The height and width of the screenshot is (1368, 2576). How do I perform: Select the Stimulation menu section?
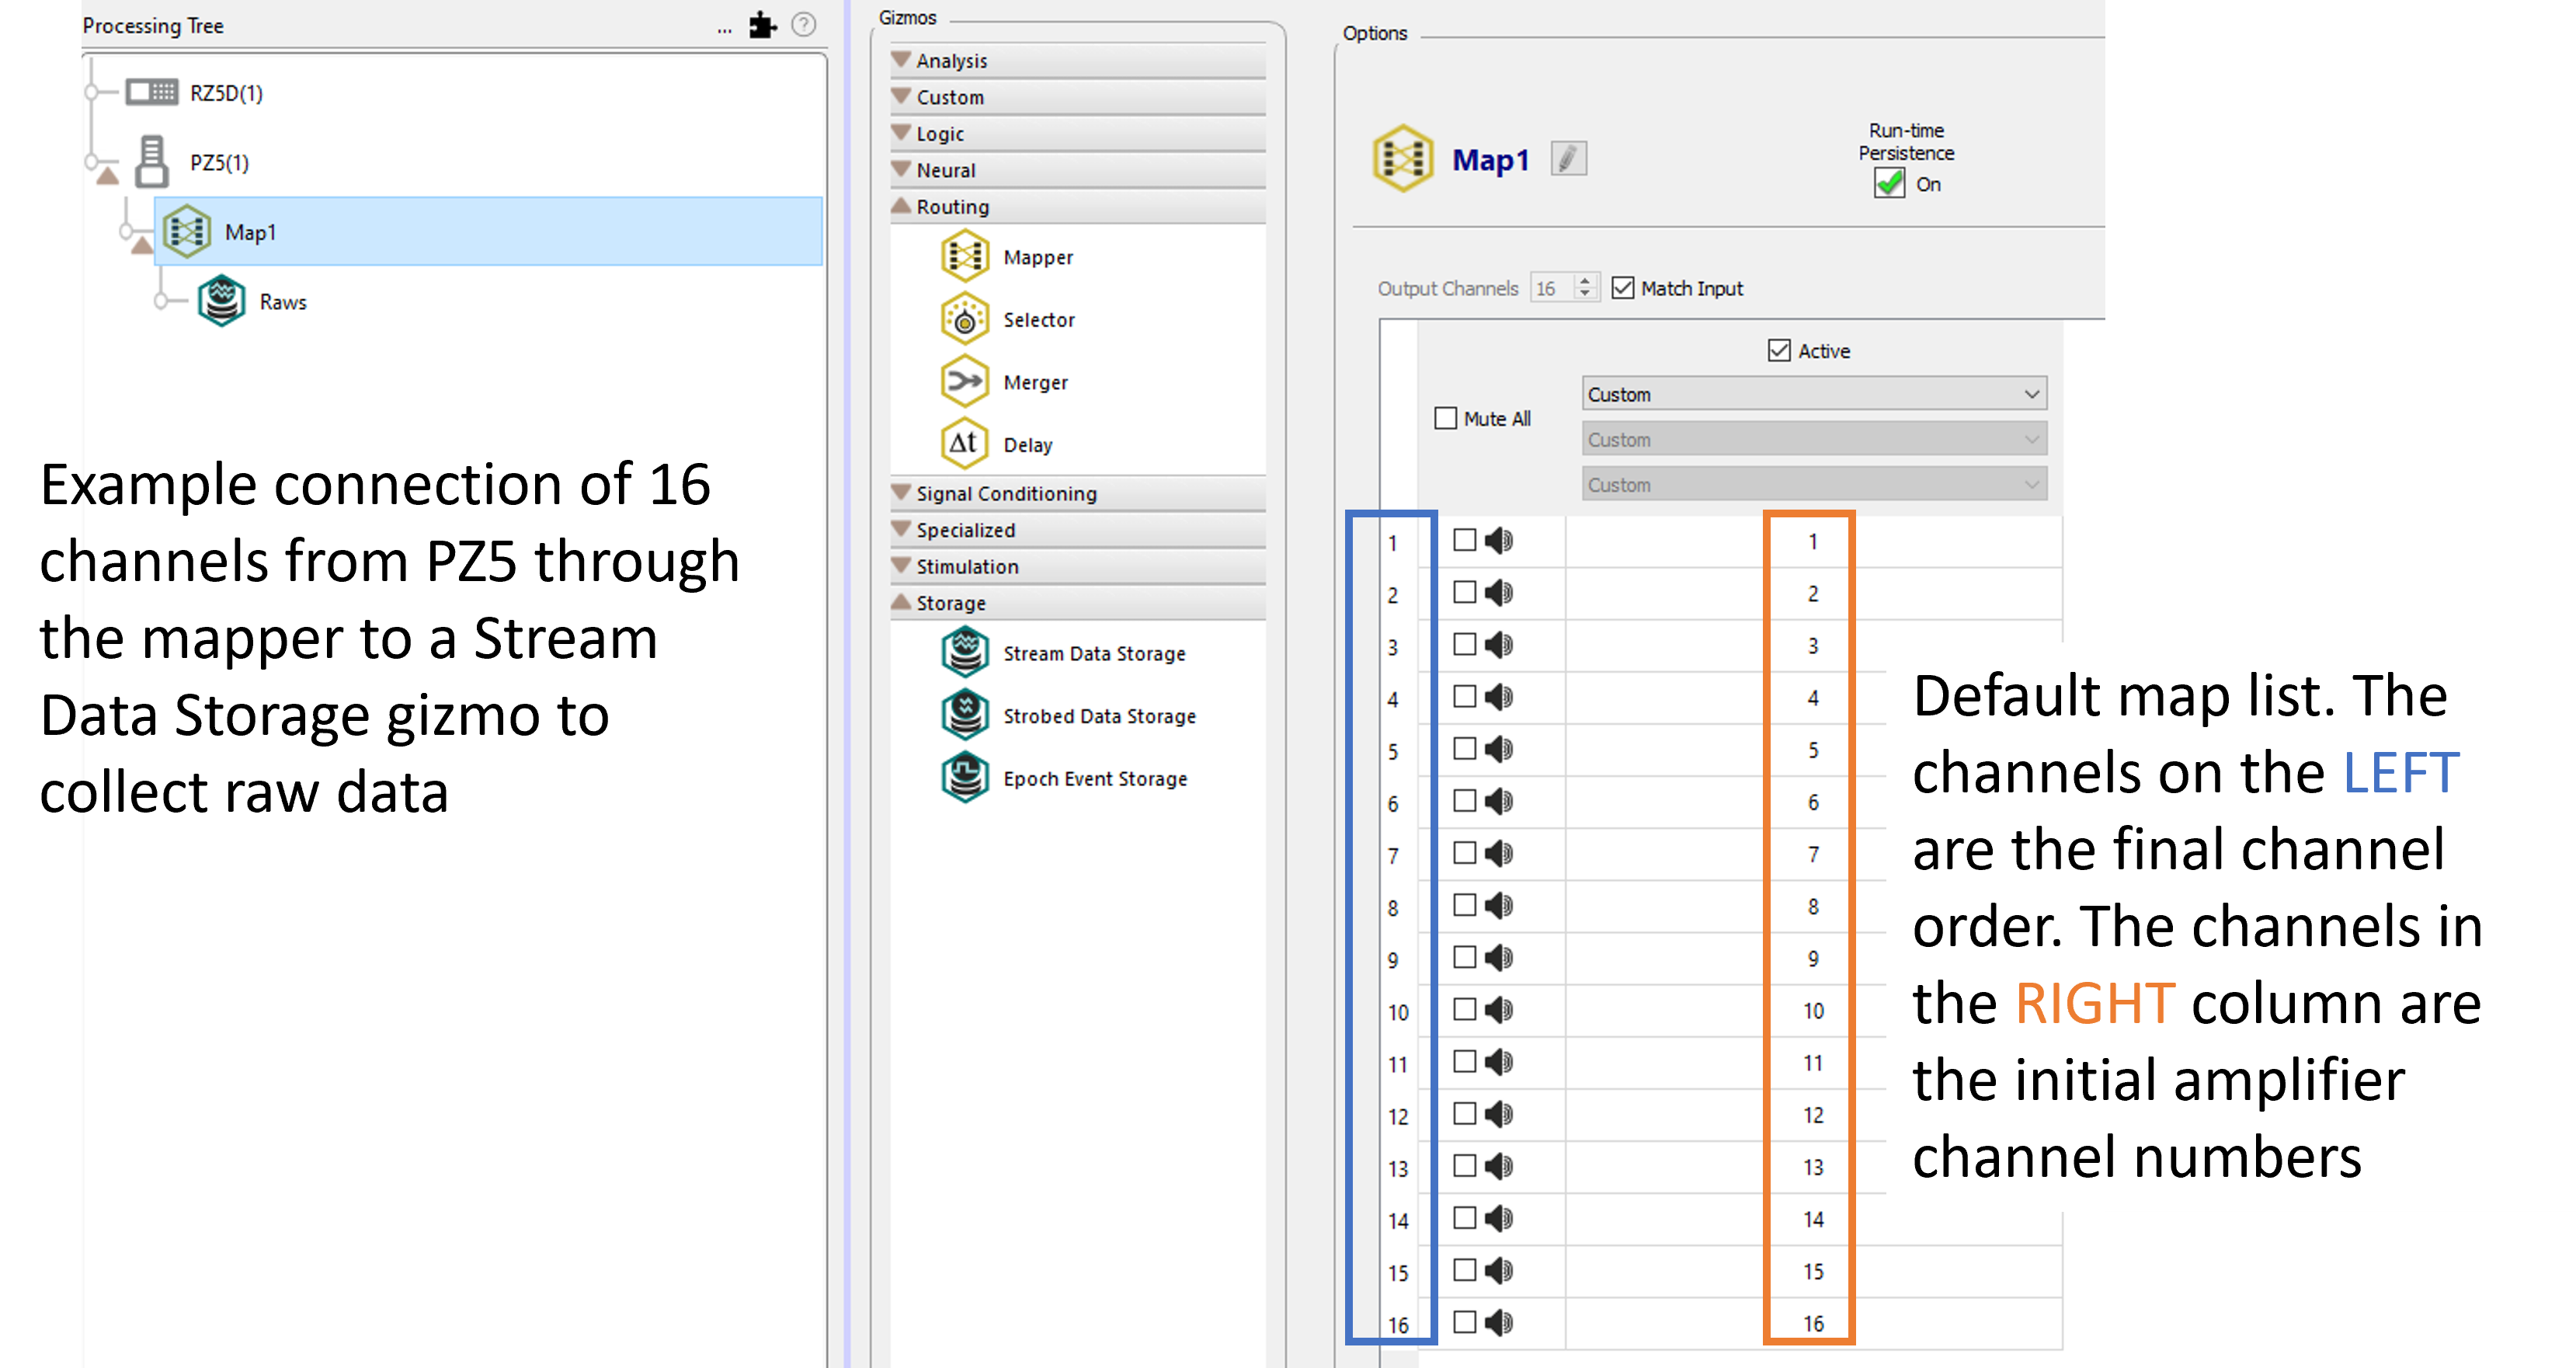tap(968, 566)
